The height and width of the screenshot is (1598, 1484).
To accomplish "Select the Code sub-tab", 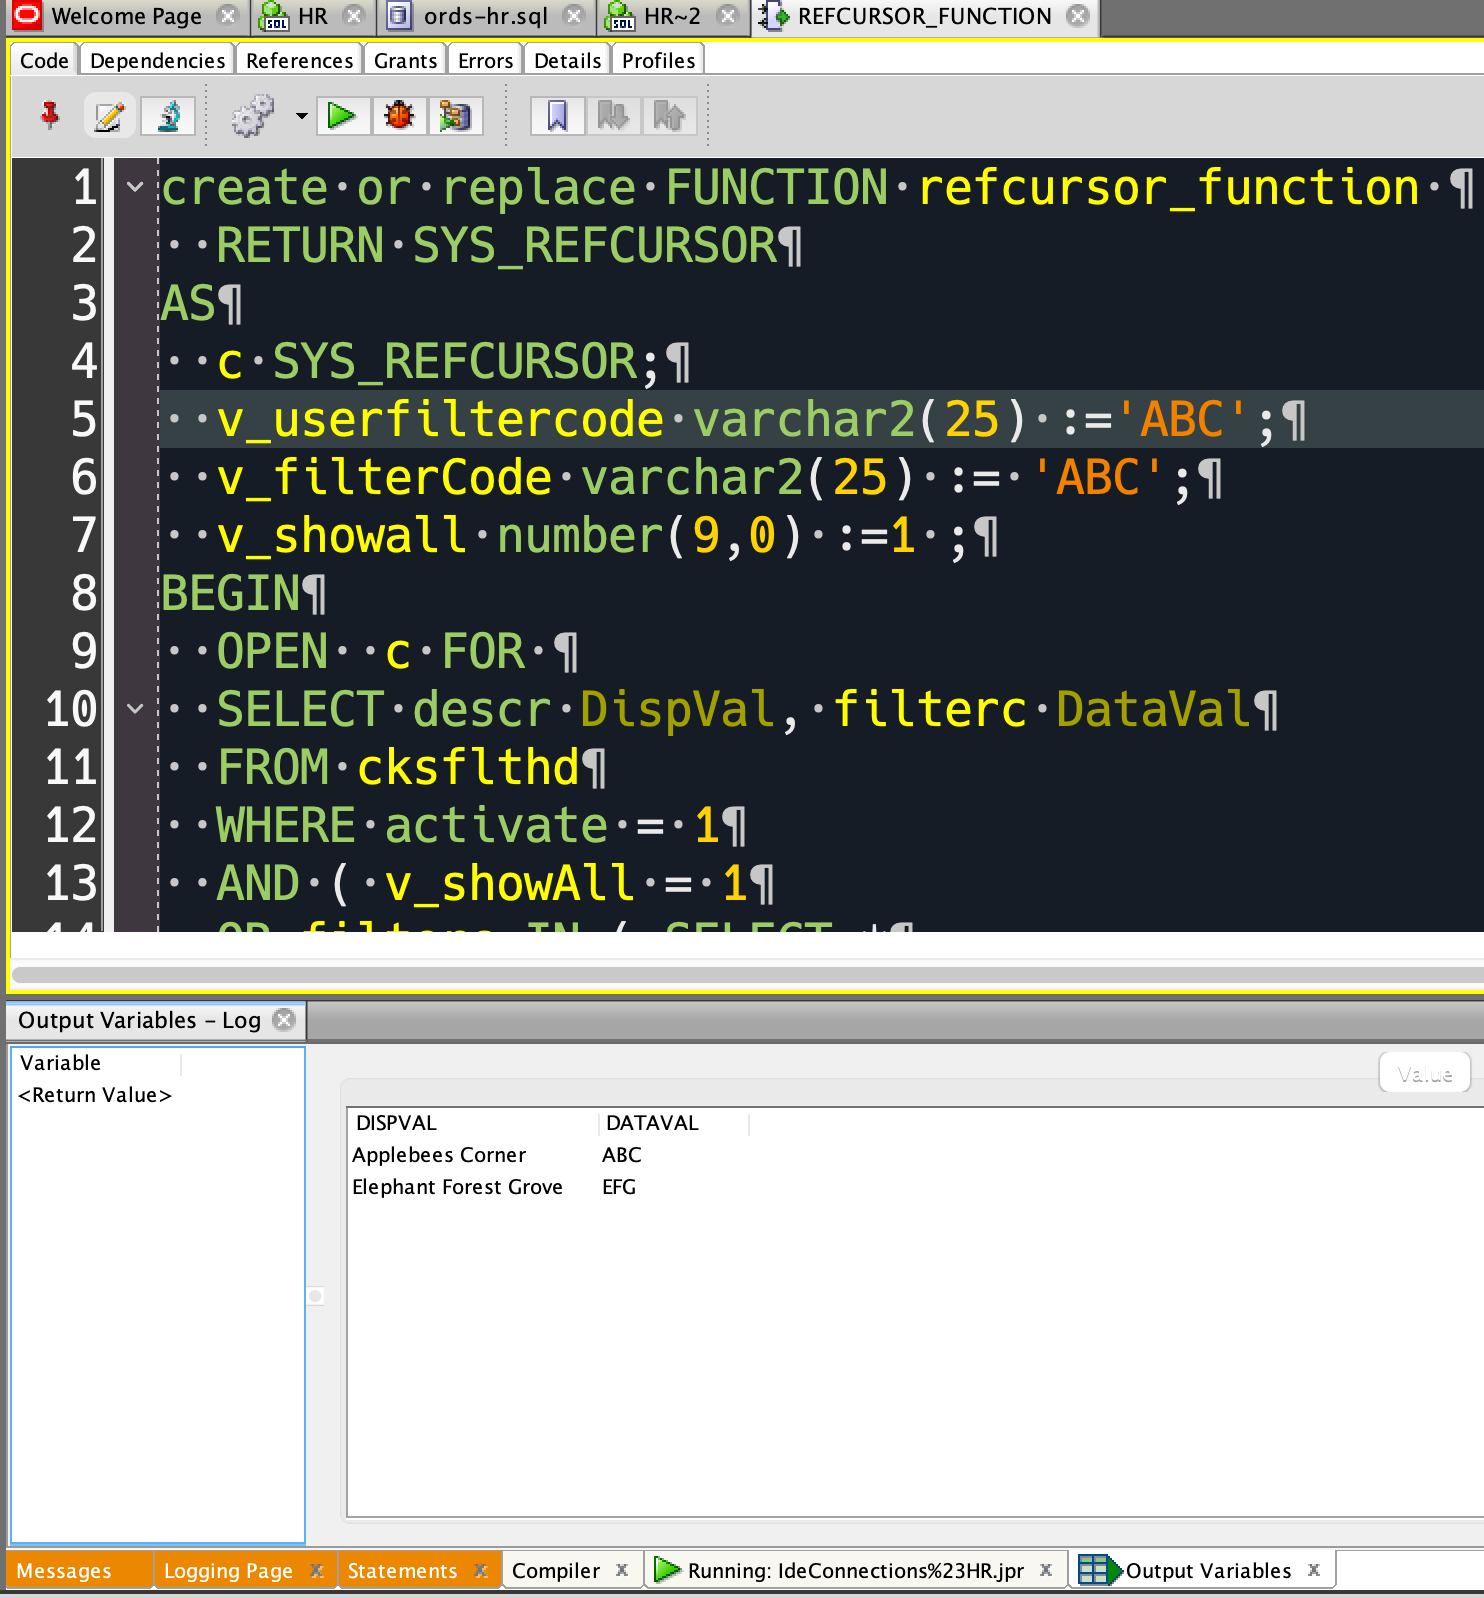I will pos(44,60).
